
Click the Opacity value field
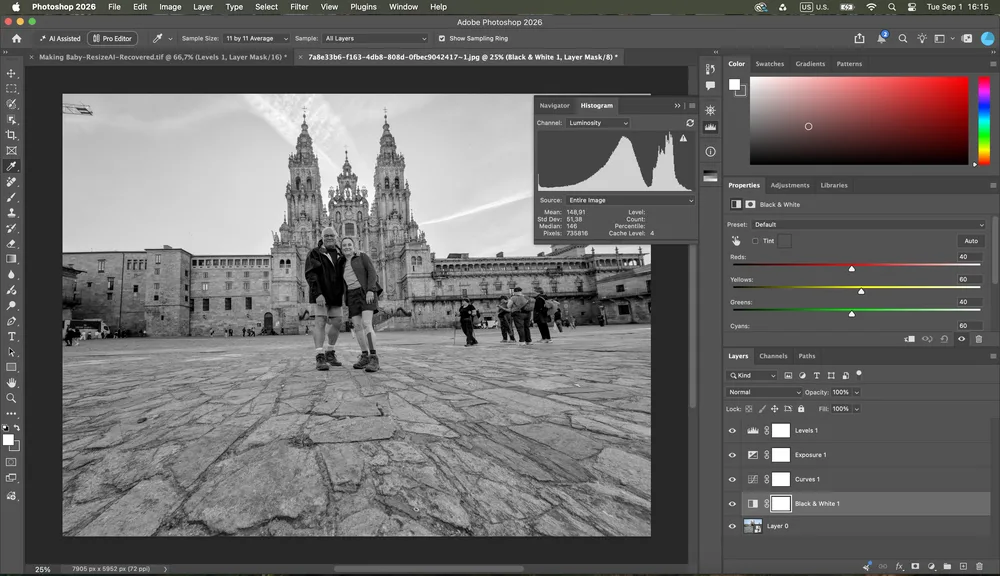click(x=841, y=392)
